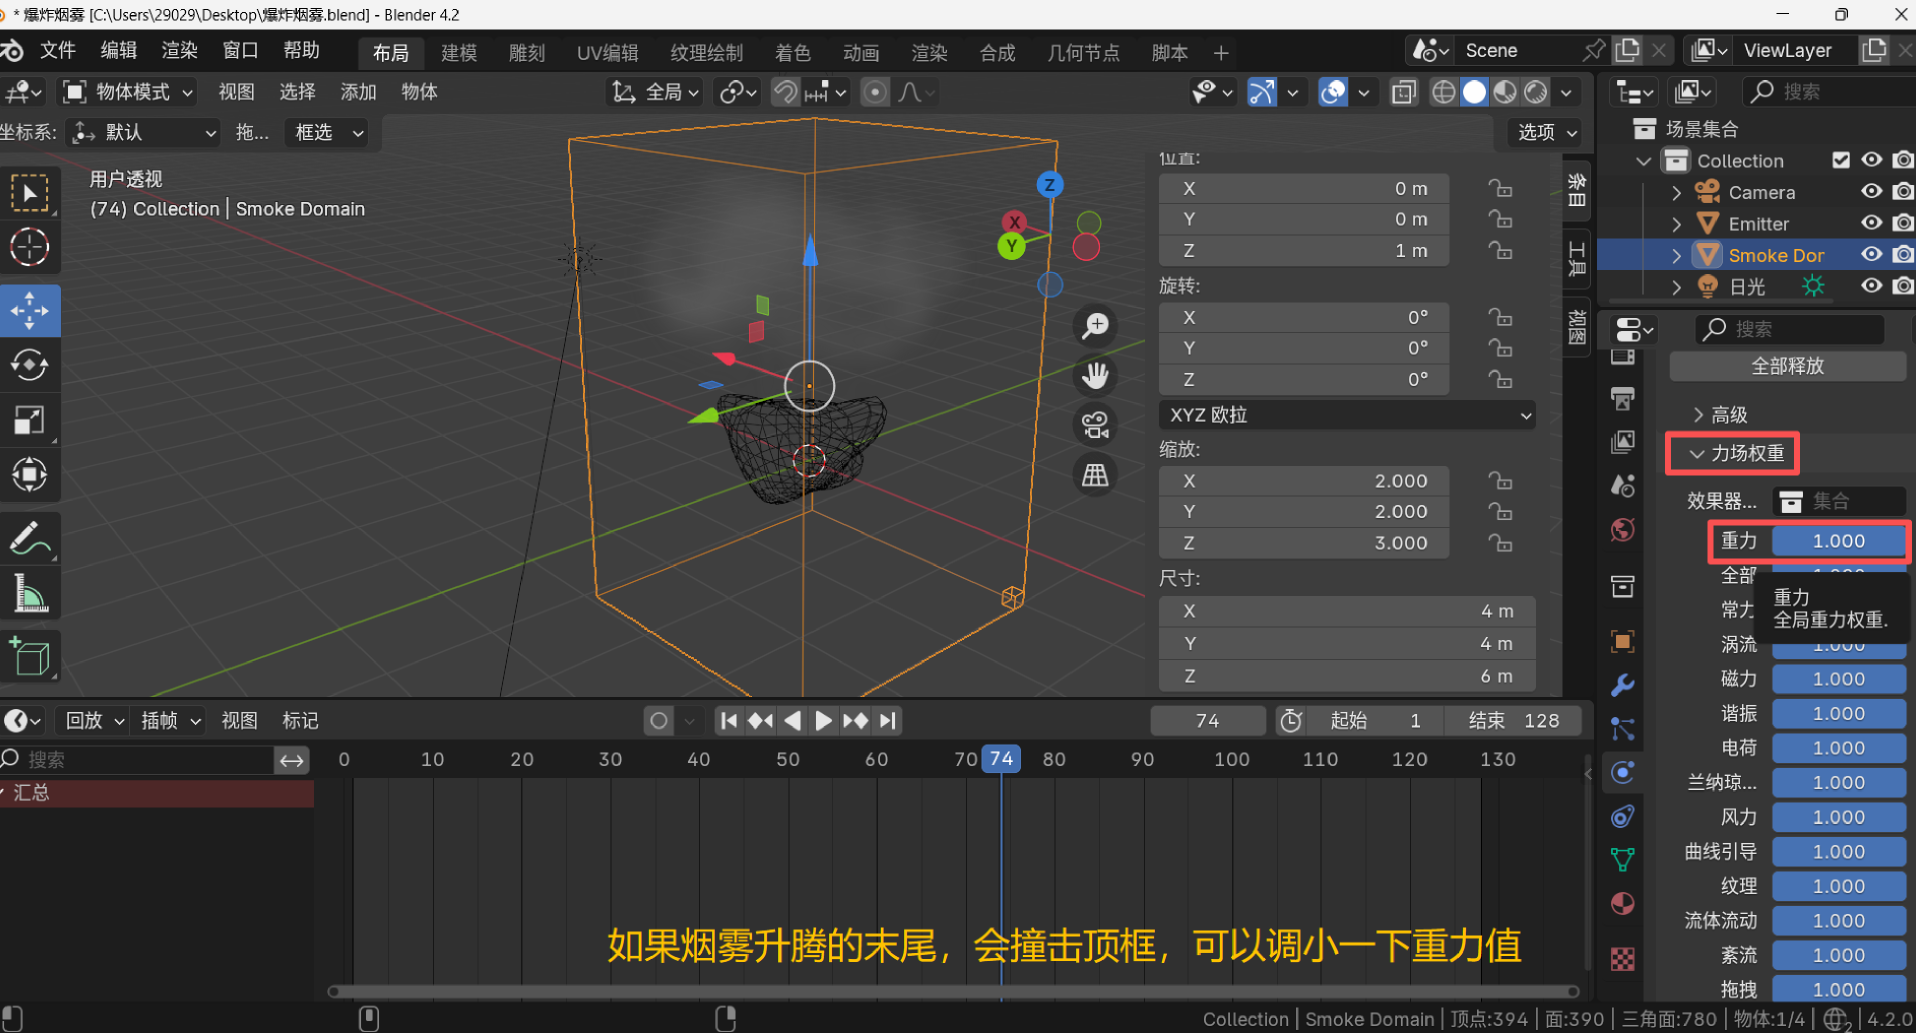
Task: Expand the Emitter item in outliner
Action: pos(1677,223)
